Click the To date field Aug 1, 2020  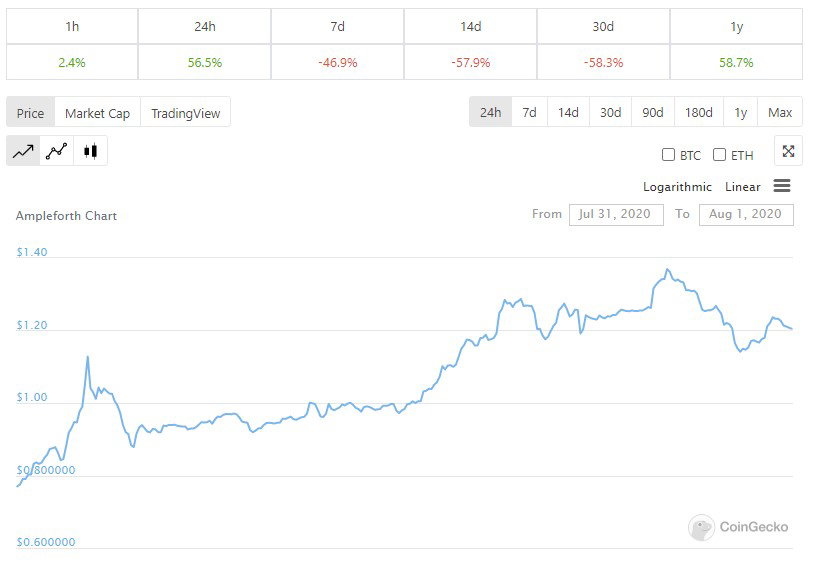(746, 215)
